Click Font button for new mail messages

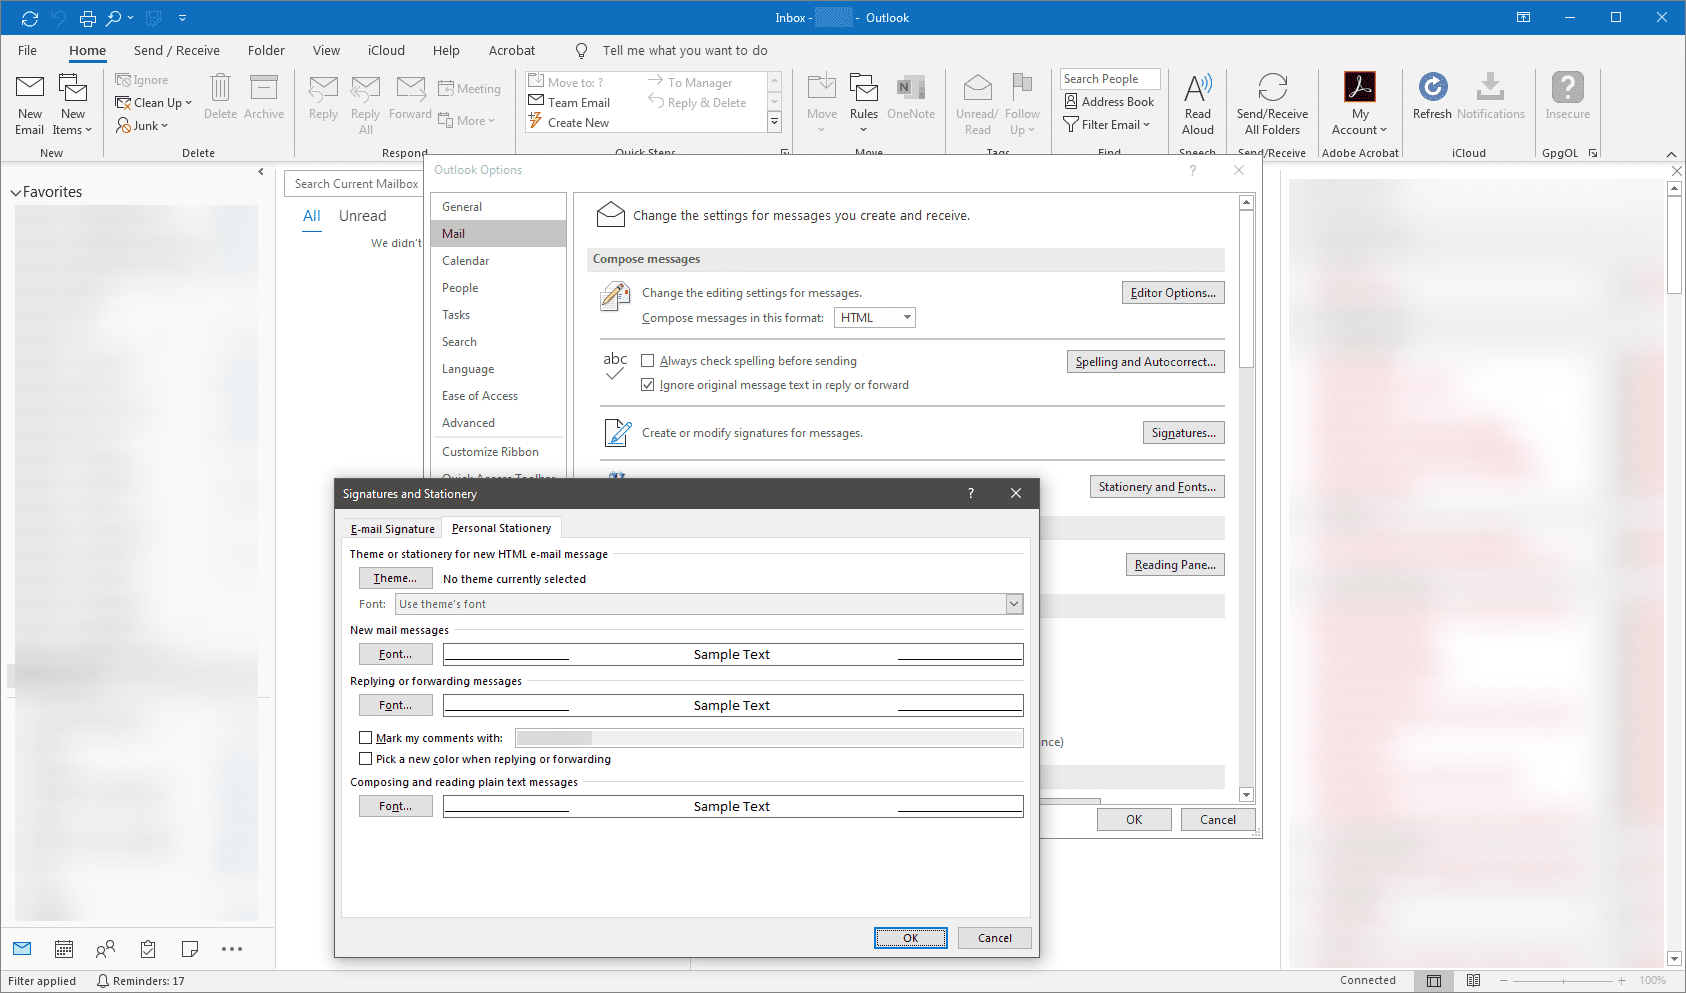(395, 654)
